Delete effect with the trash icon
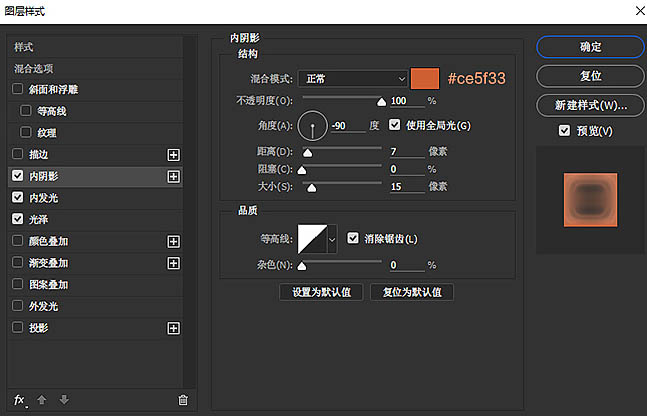647x416 pixels. [x=183, y=399]
